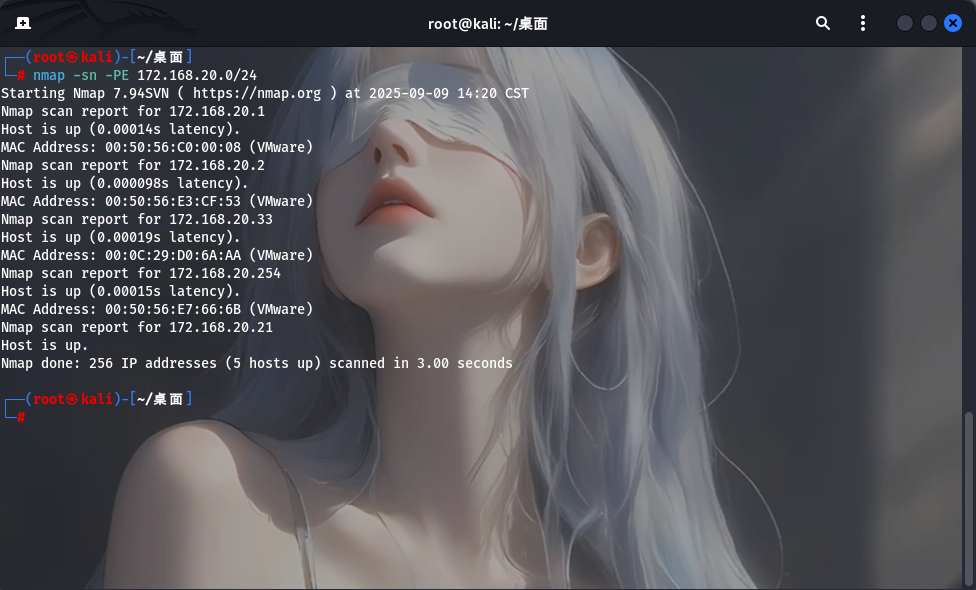976x590 pixels.
Task: Click the 'Nmap done: 256 IP addresses' line
Action: (x=256, y=363)
